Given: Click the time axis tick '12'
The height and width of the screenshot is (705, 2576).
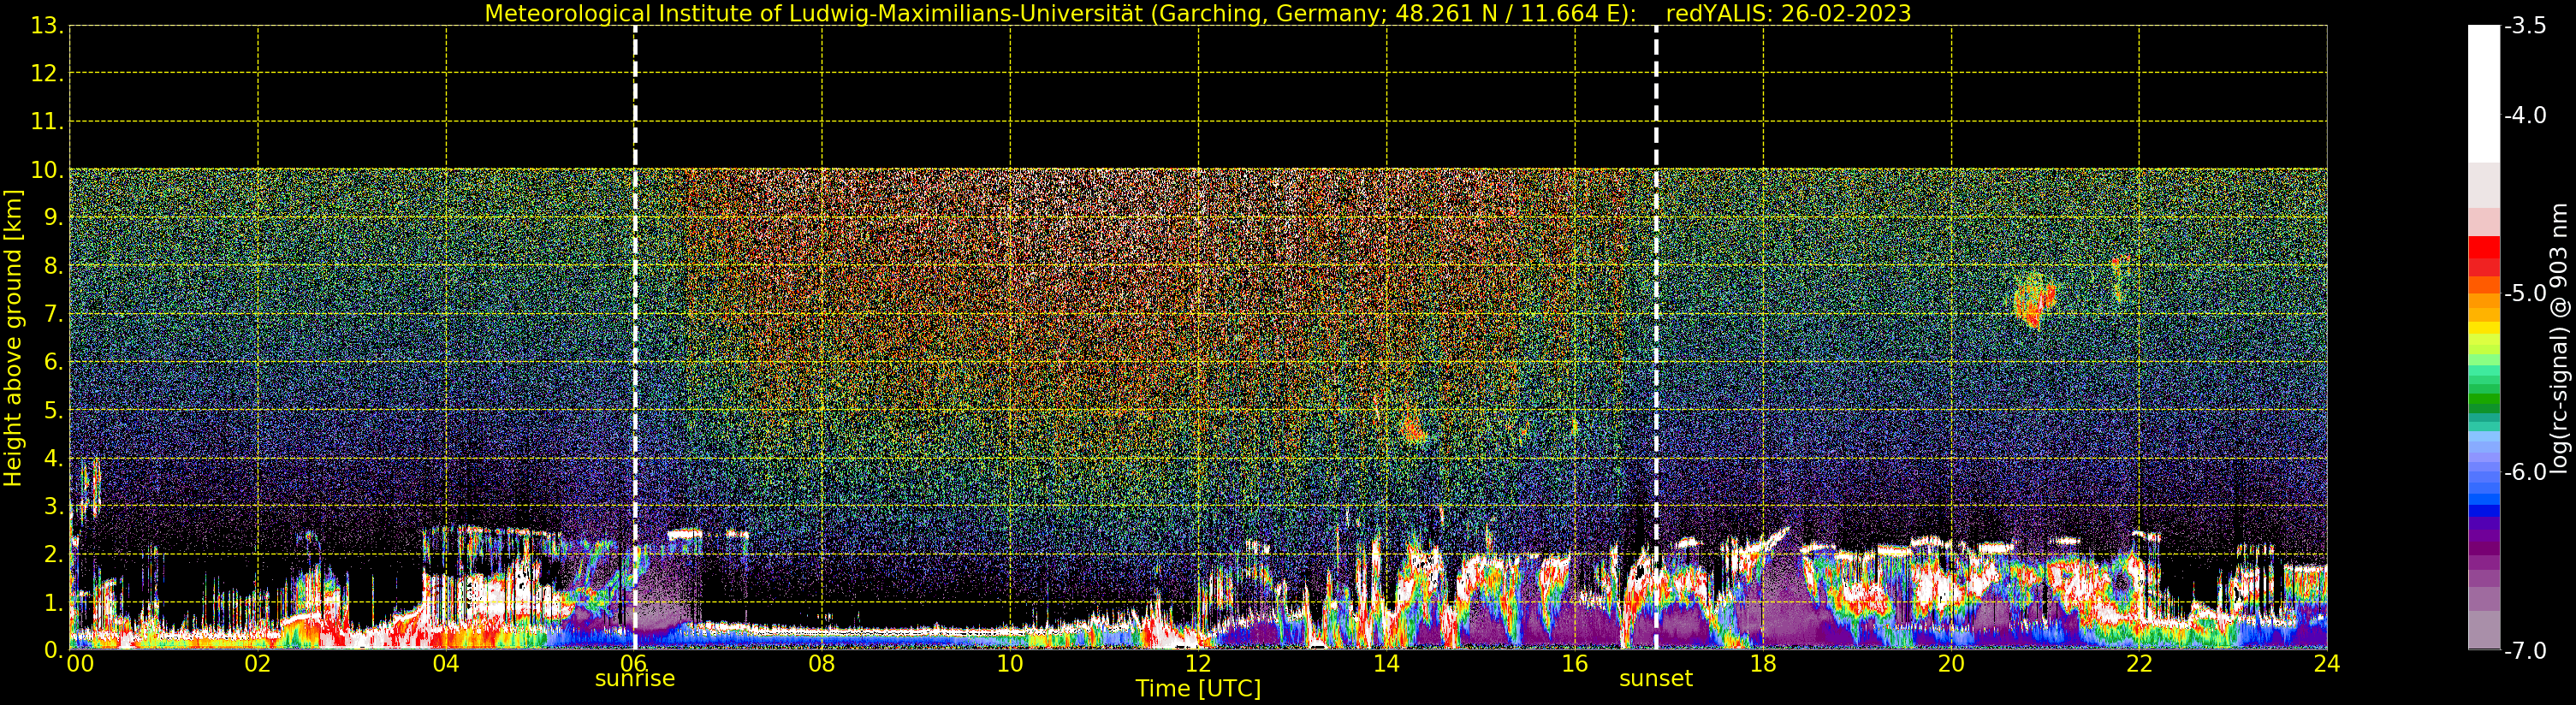Looking at the screenshot, I should tap(1198, 664).
